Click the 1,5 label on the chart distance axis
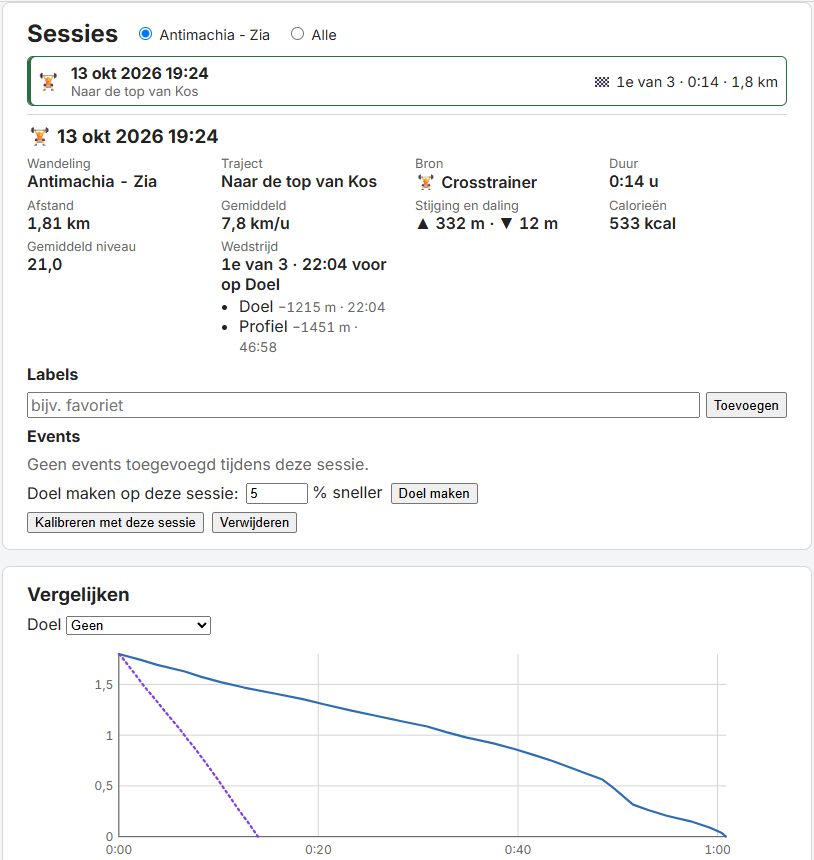The width and height of the screenshot is (814, 860). click(x=104, y=684)
